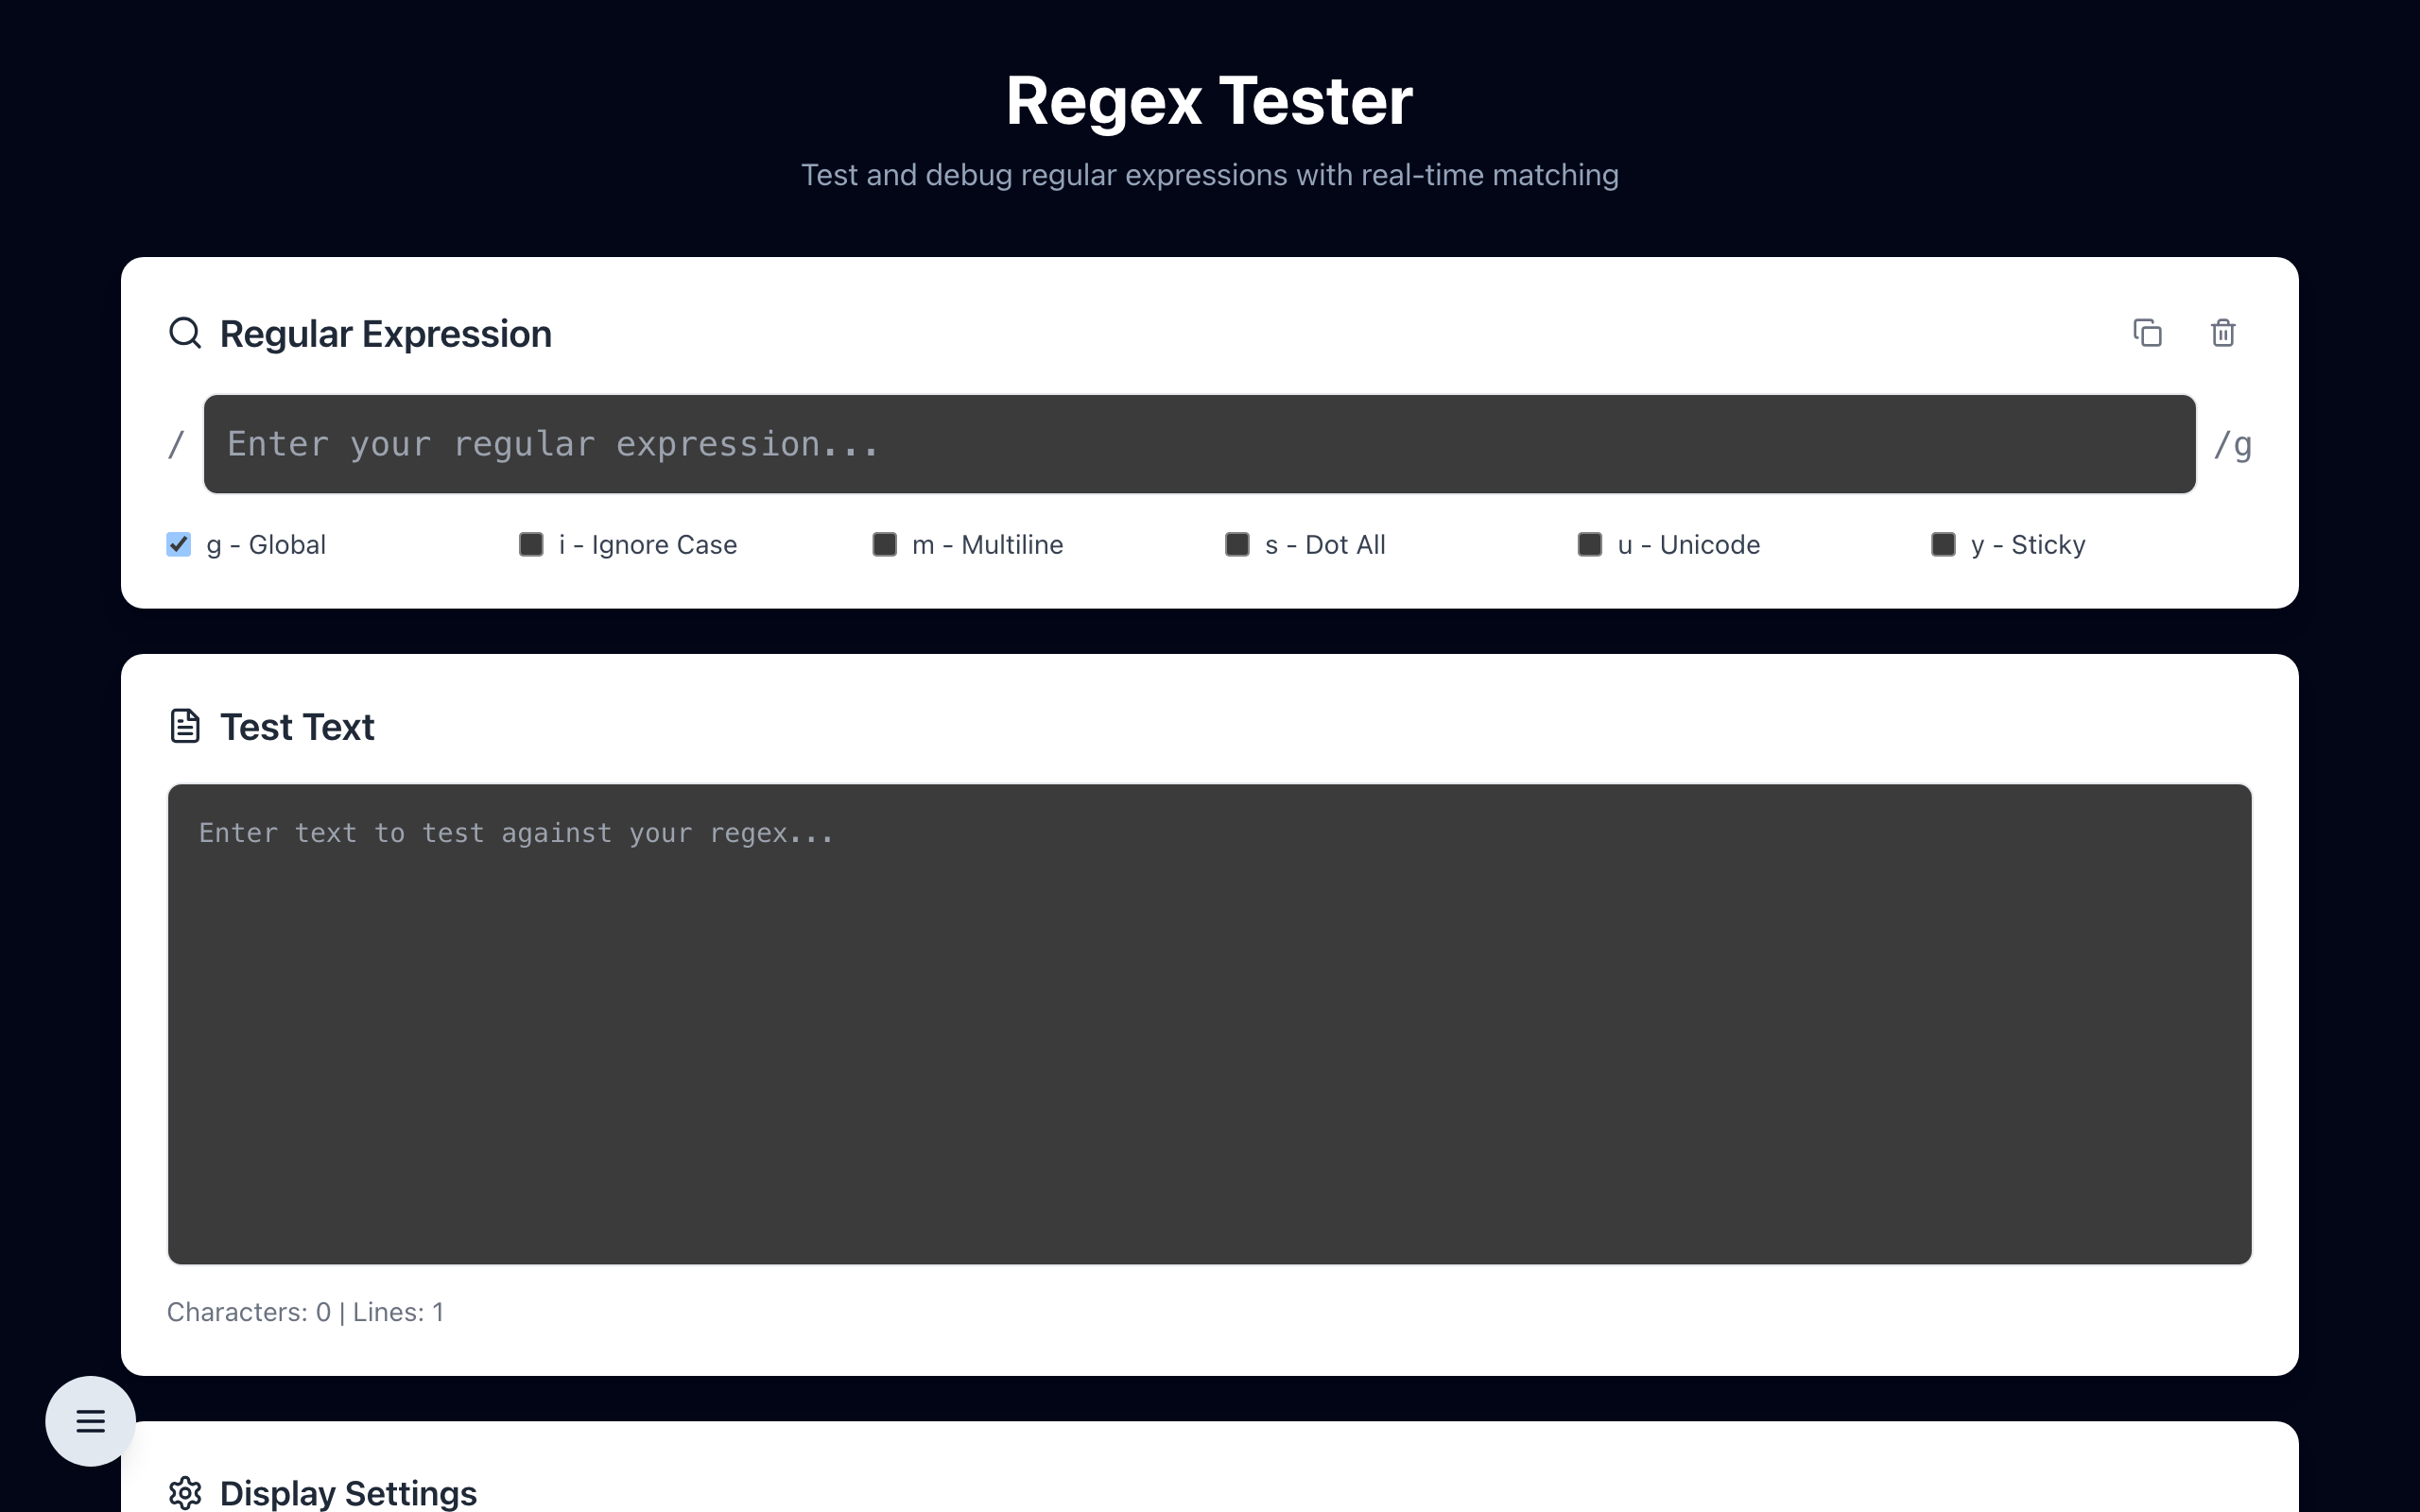Open the floating hamburger menu button
Image resolution: width=2420 pixels, height=1512 pixels.
(x=90, y=1421)
